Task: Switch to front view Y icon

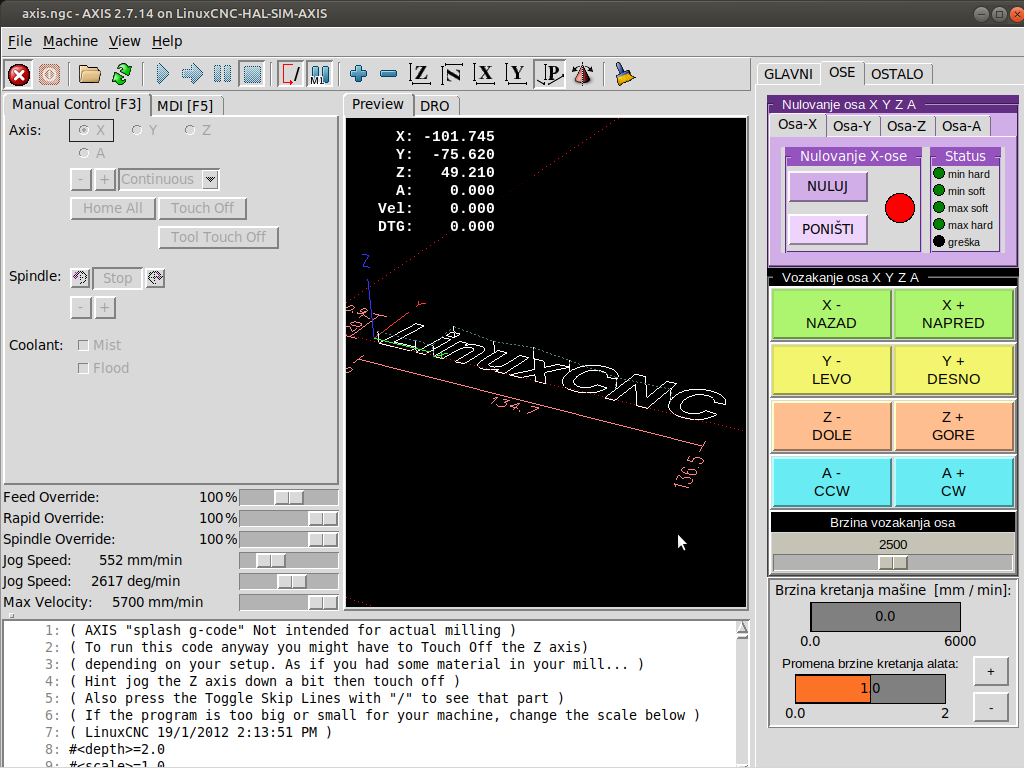Action: pos(517,74)
